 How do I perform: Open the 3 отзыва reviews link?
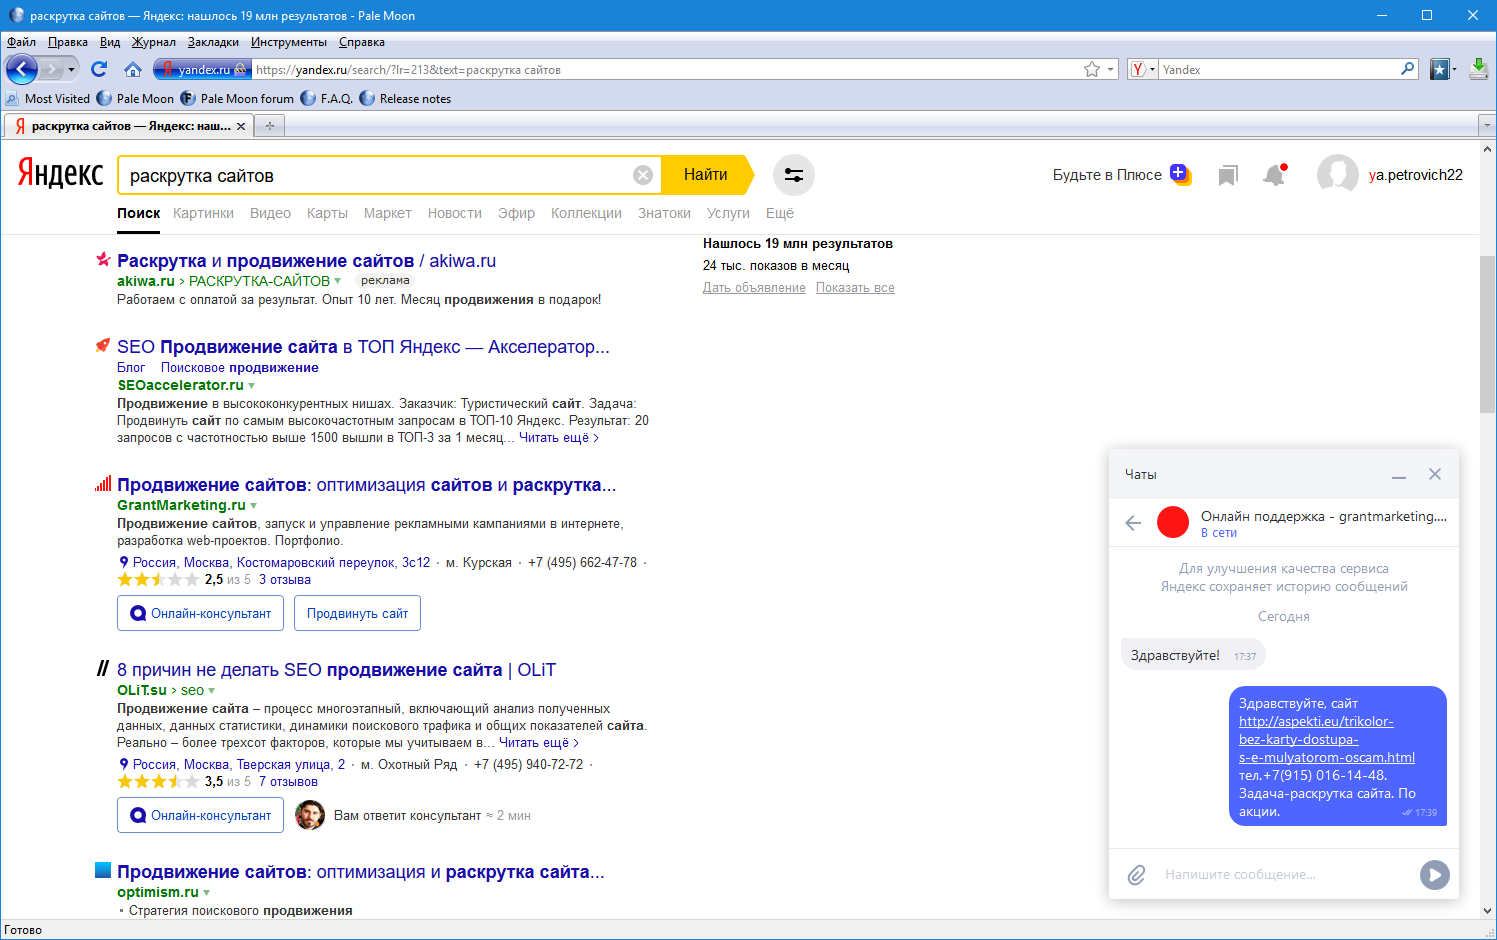tap(285, 580)
